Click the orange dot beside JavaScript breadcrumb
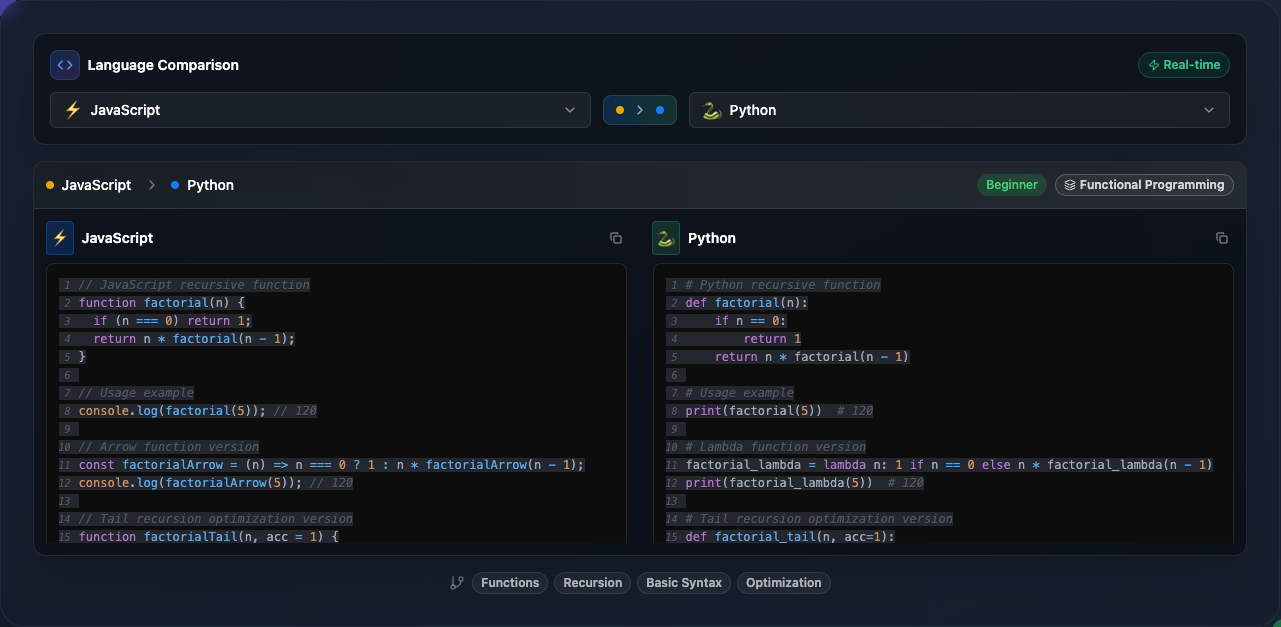The height and width of the screenshot is (627, 1281). pos(50,185)
